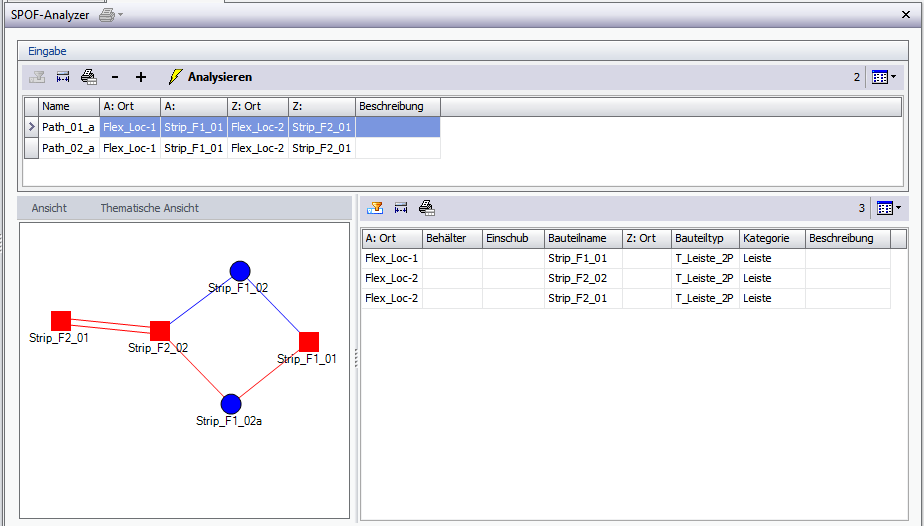Click the Analysieren lightning button
Viewport: 924px width, 526px height.
click(x=210, y=77)
